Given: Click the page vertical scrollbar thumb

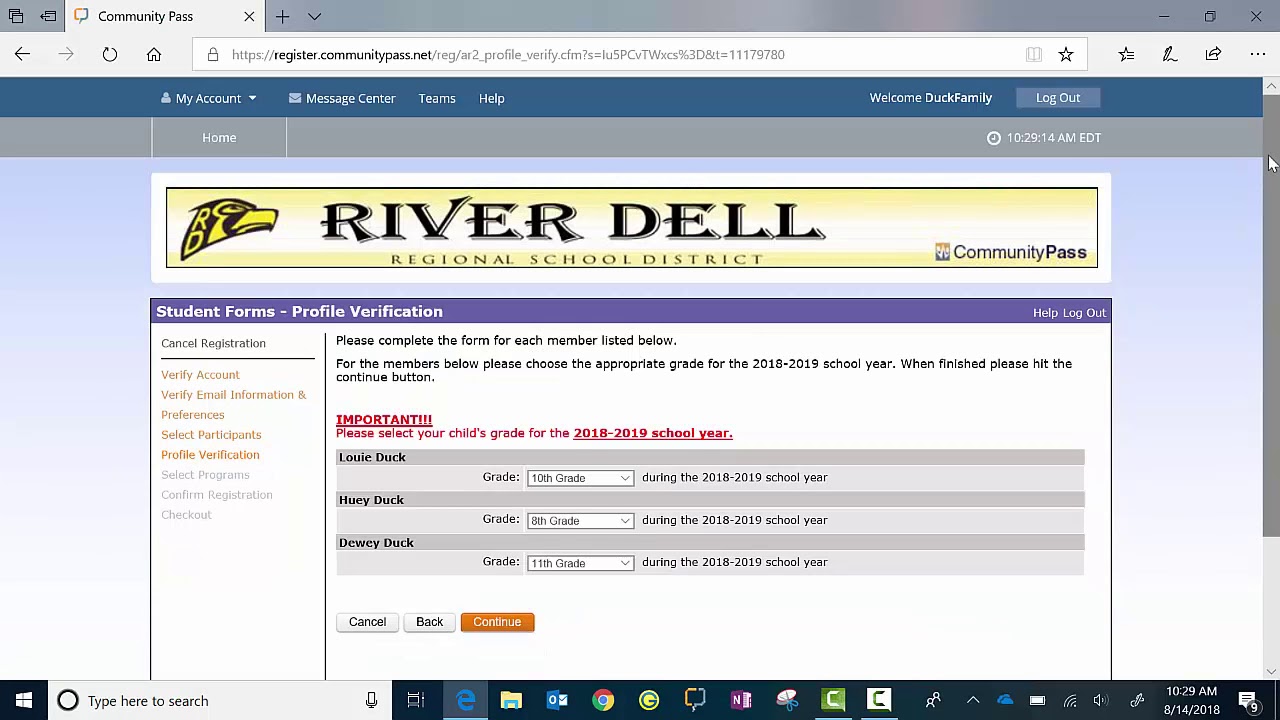Looking at the screenshot, I should [x=1271, y=316].
